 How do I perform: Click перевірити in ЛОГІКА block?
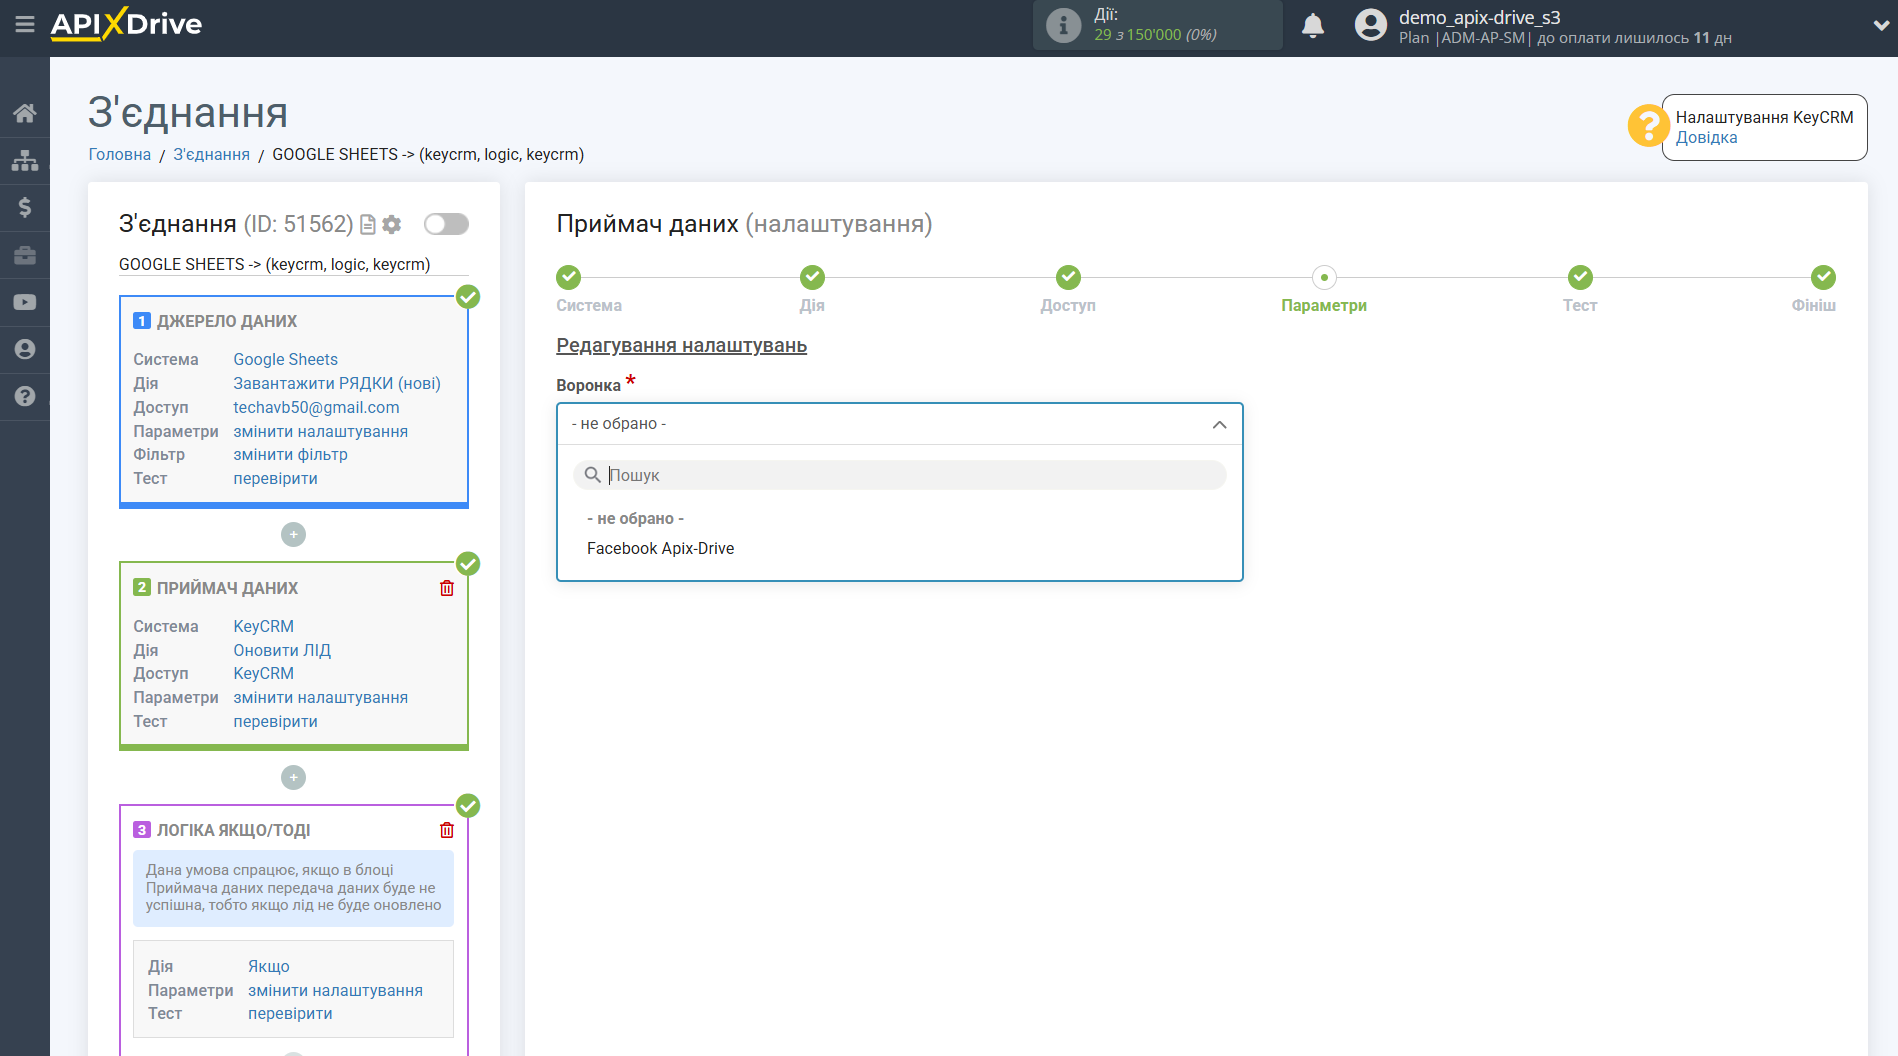290,1013
